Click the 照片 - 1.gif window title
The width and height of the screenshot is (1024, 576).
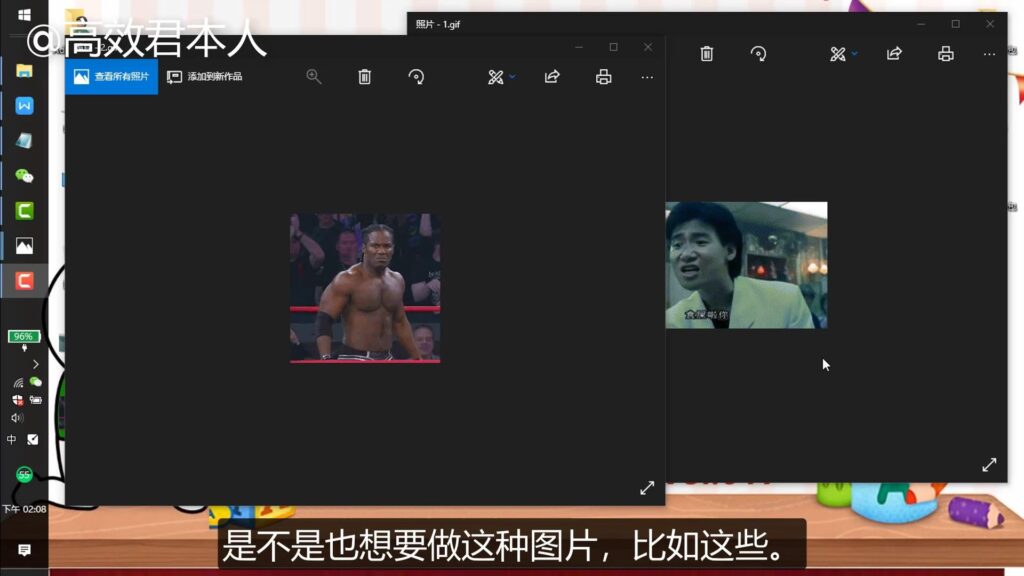tap(438, 24)
